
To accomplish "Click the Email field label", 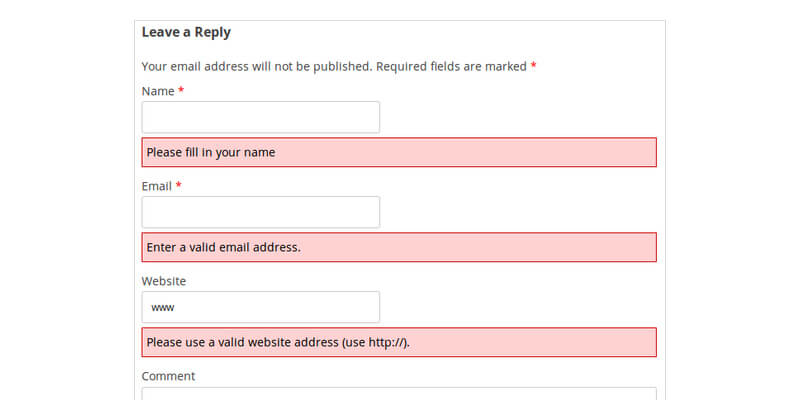I will tap(157, 186).
